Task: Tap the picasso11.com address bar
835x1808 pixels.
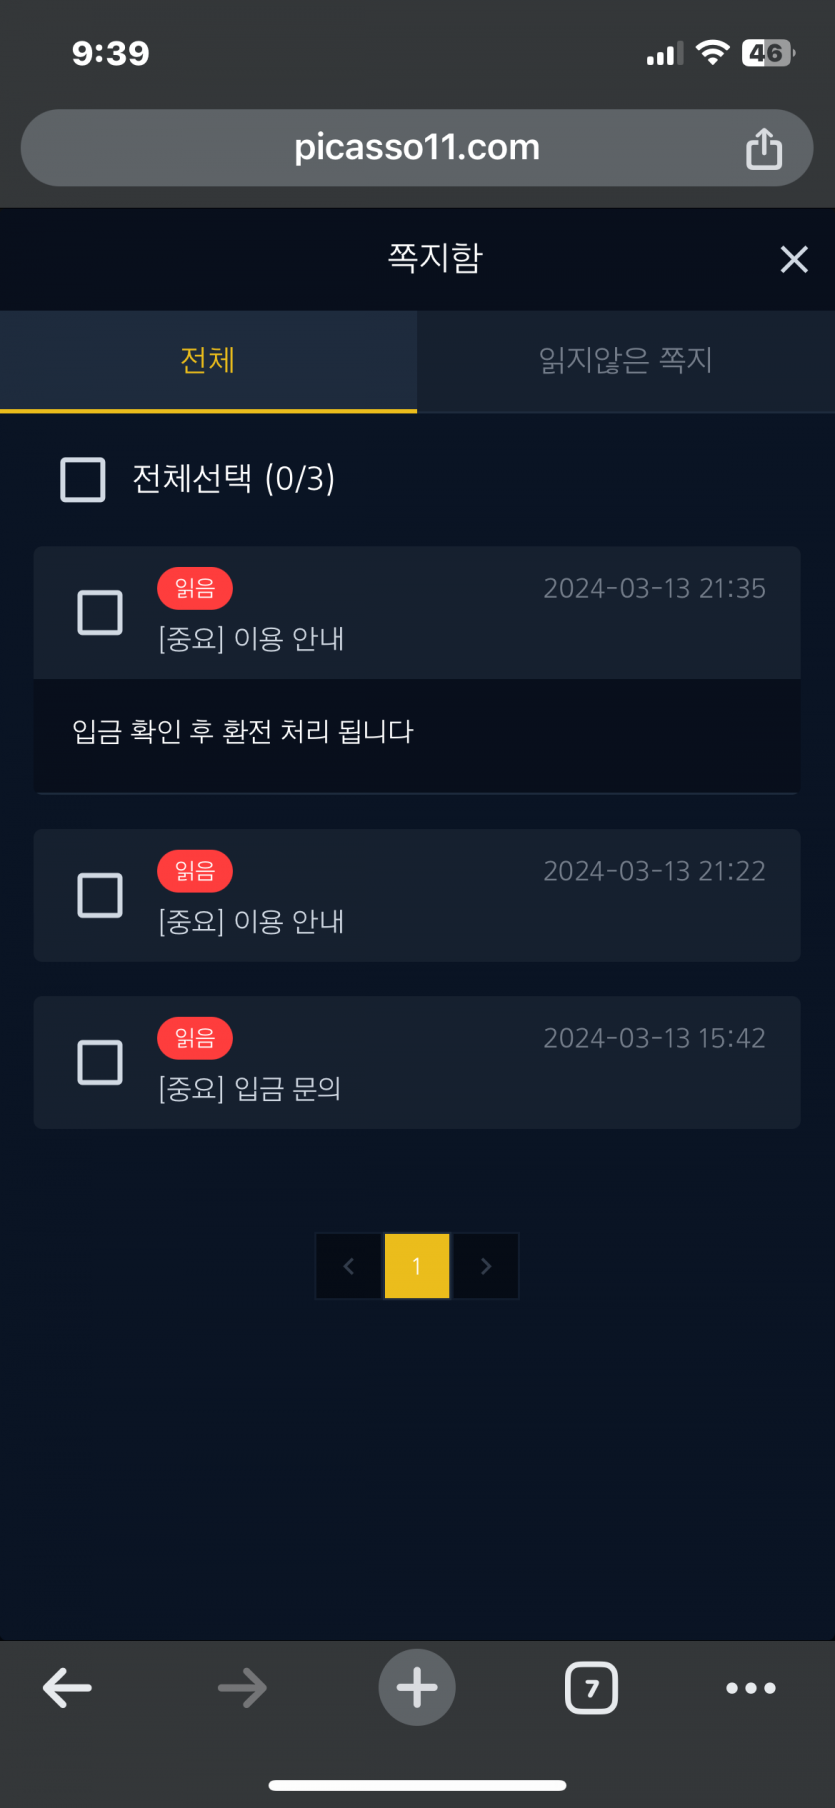Action: 417,148
